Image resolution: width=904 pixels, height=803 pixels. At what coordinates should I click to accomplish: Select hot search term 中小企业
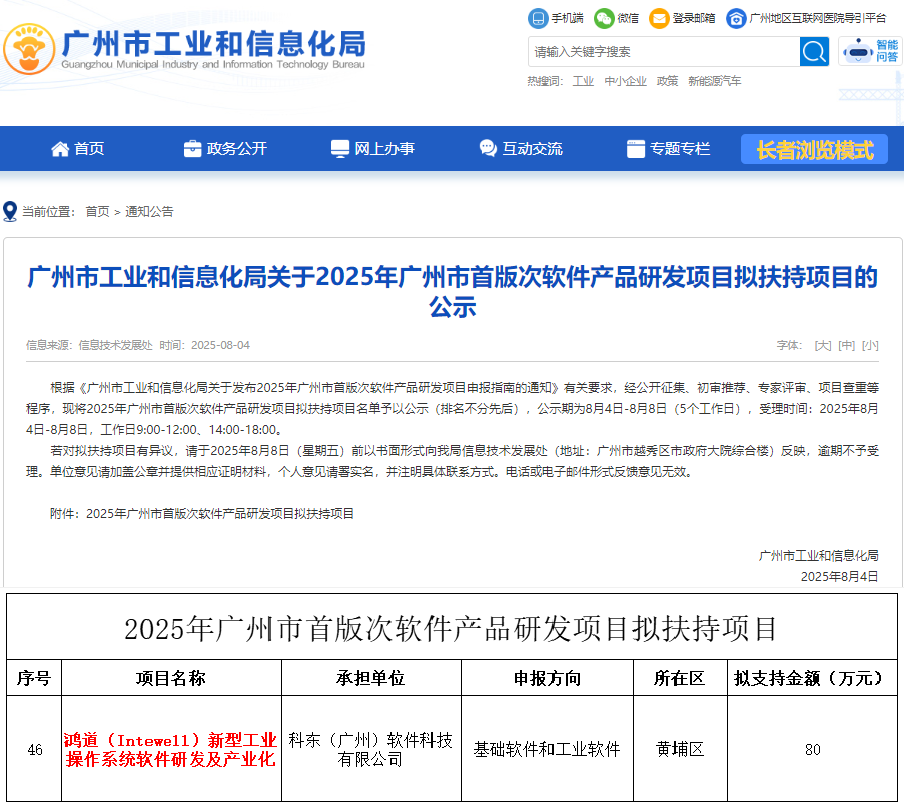[626, 81]
